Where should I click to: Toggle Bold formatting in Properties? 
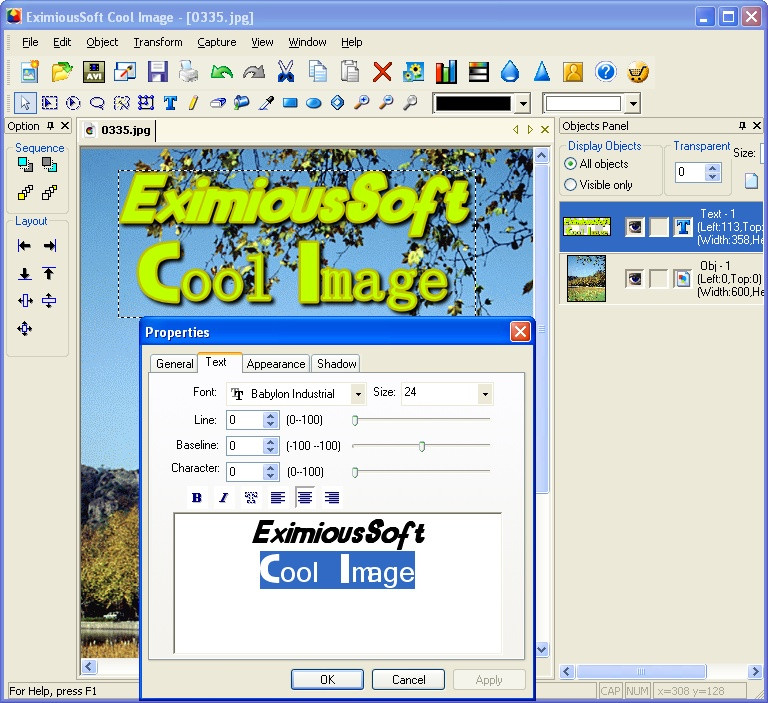tap(197, 498)
